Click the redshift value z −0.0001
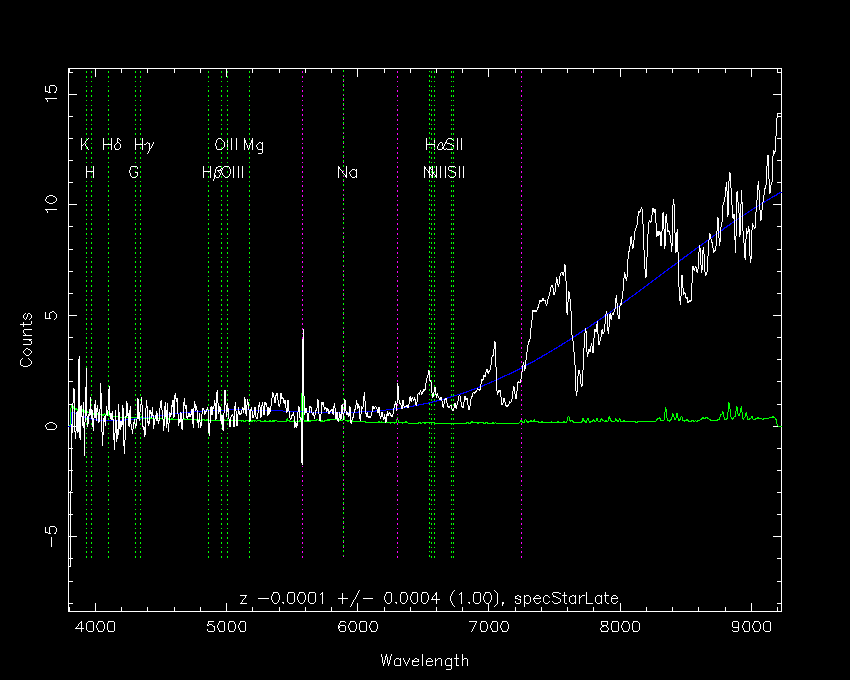The height and width of the screenshot is (680, 850). (x=282, y=599)
